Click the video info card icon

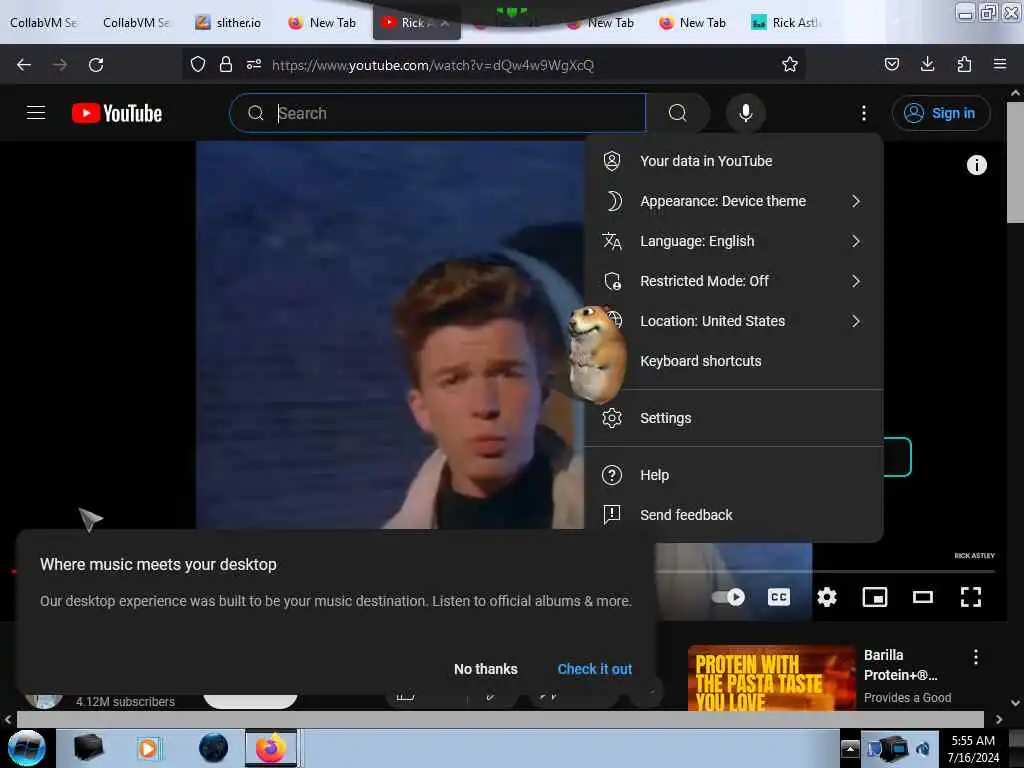coord(976,165)
